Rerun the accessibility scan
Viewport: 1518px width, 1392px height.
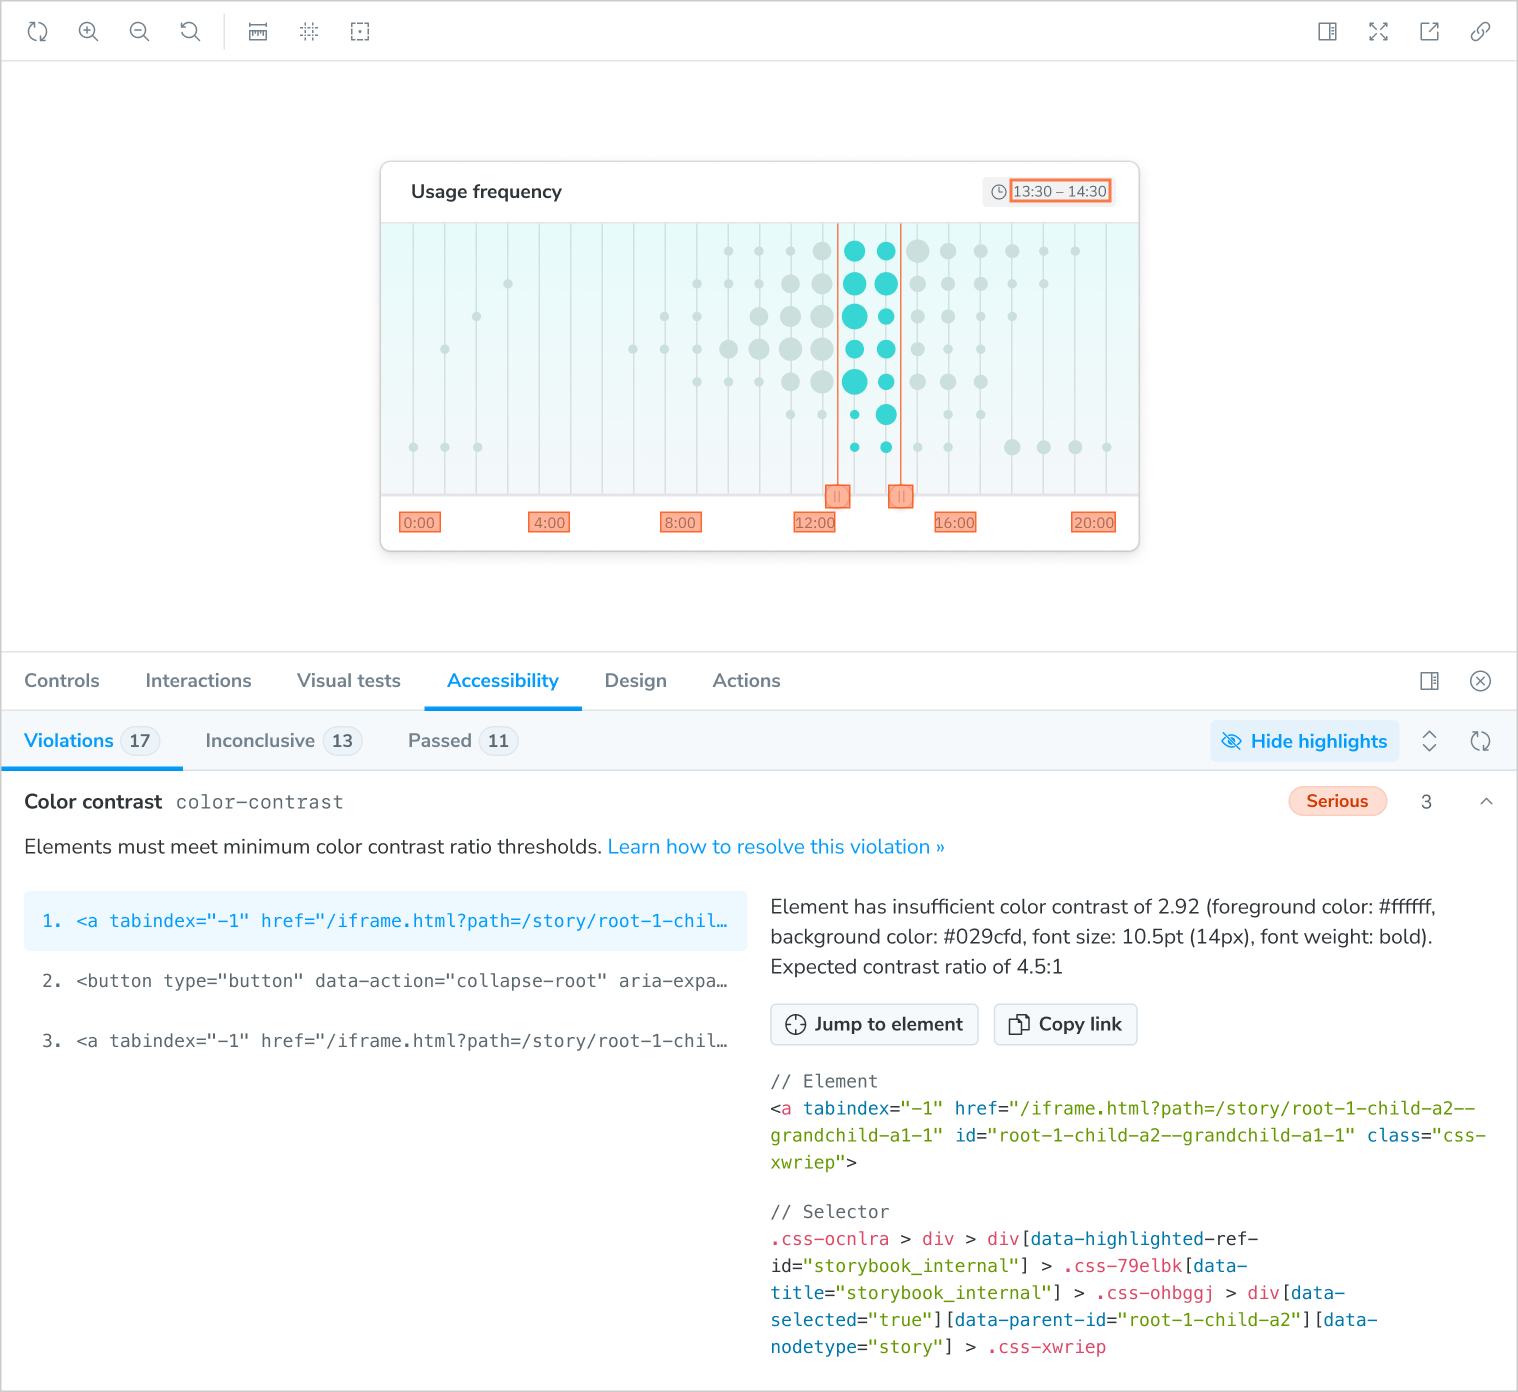[1481, 741]
